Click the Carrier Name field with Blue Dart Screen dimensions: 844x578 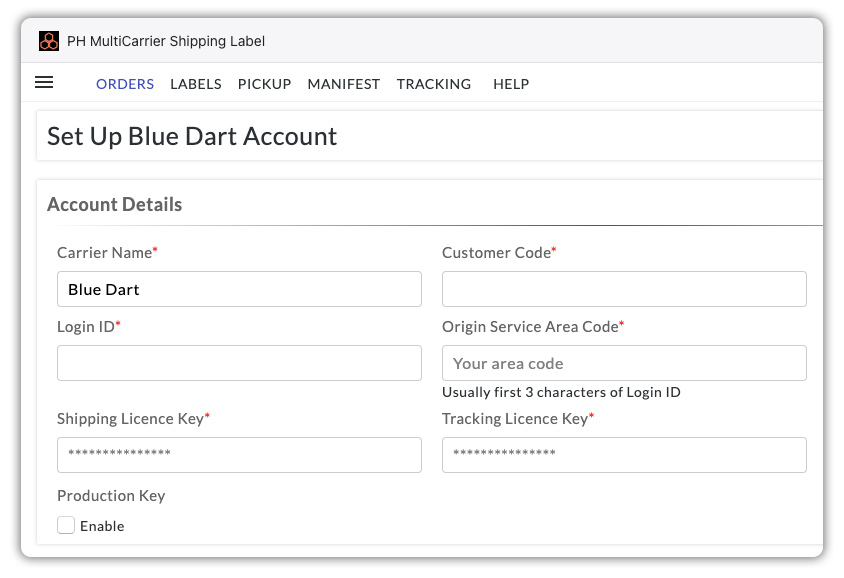[x=240, y=289]
